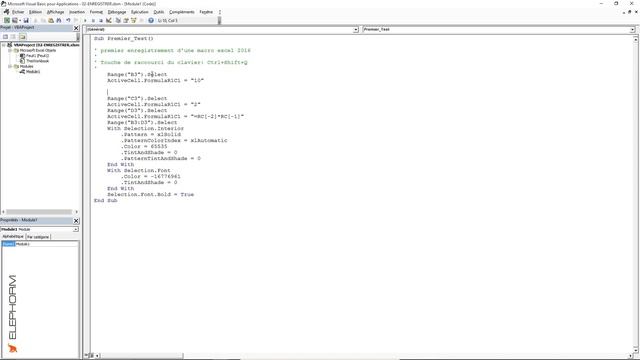Screen dimensions: 640x360
Task: Toggle Folders icon in Project panel
Action: (22, 37)
